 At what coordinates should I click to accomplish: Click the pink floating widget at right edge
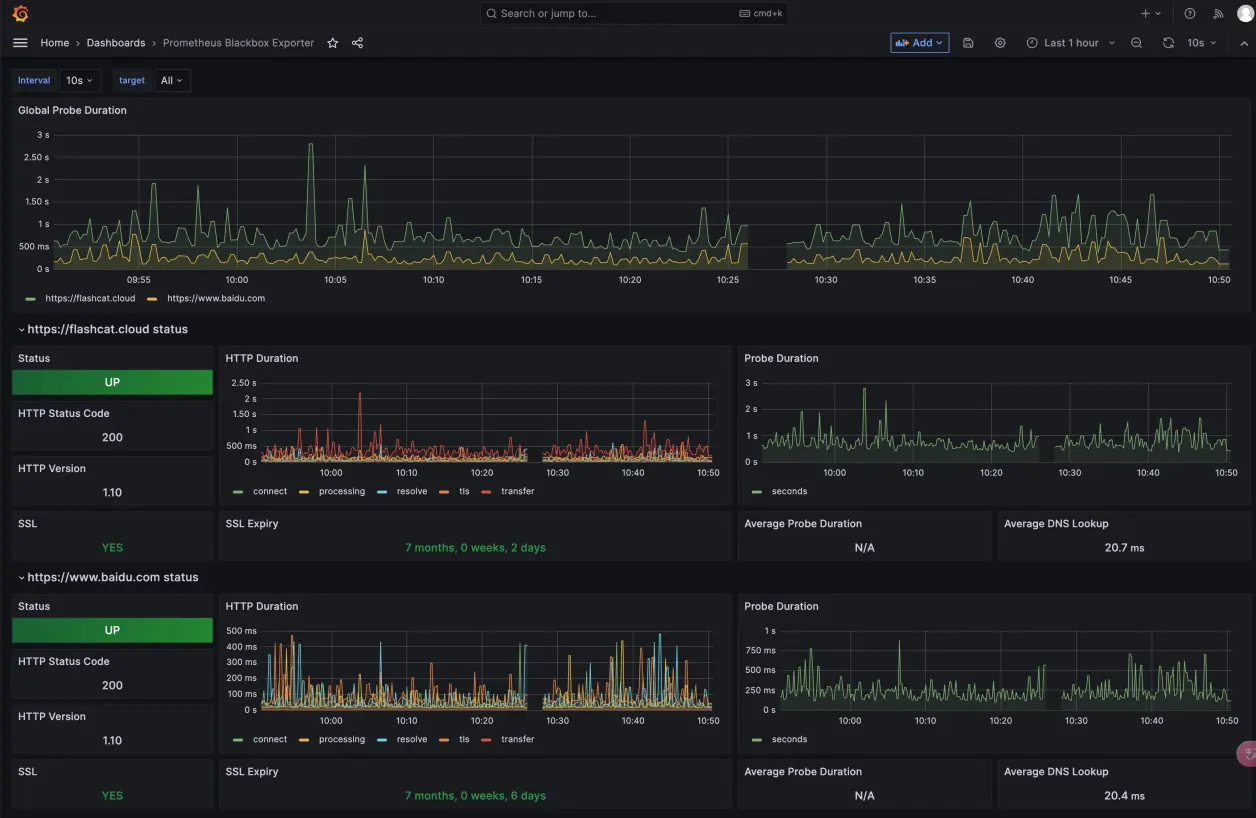coord(1247,754)
